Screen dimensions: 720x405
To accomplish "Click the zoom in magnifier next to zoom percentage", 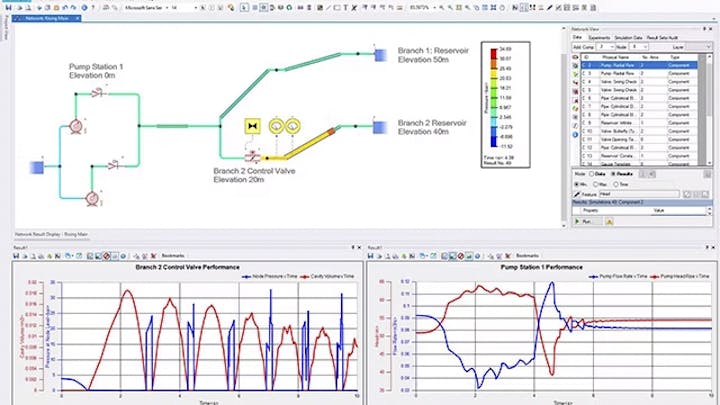I will [441, 8].
